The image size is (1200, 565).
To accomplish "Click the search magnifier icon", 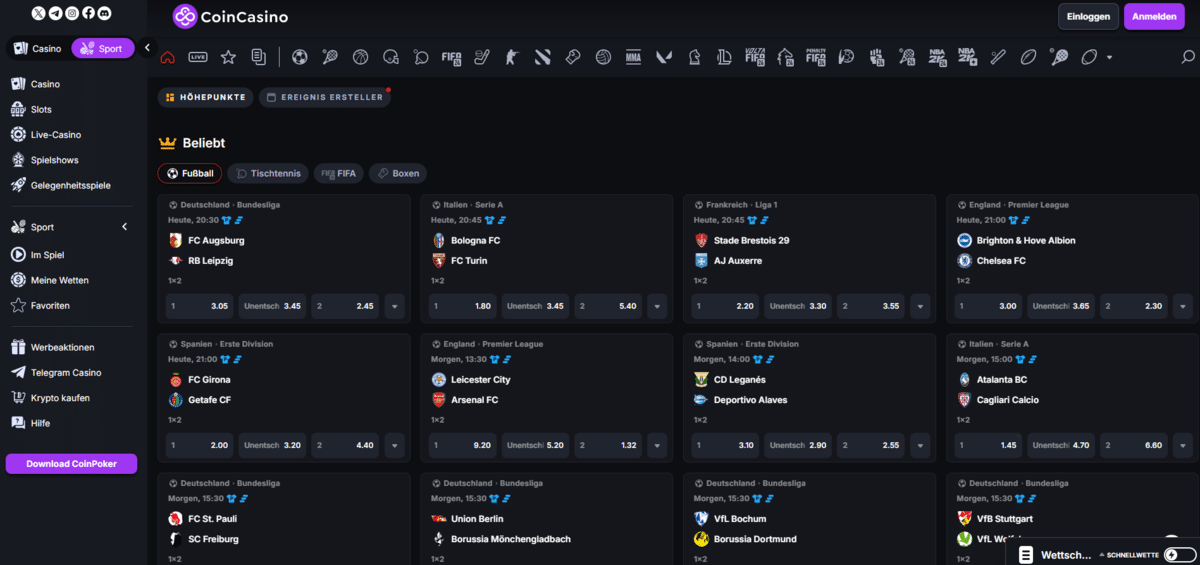I will (x=1187, y=57).
